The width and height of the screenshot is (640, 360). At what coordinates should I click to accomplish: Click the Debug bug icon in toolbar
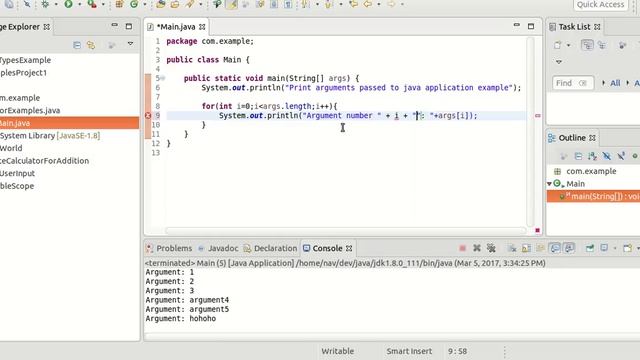(x=45, y=4)
